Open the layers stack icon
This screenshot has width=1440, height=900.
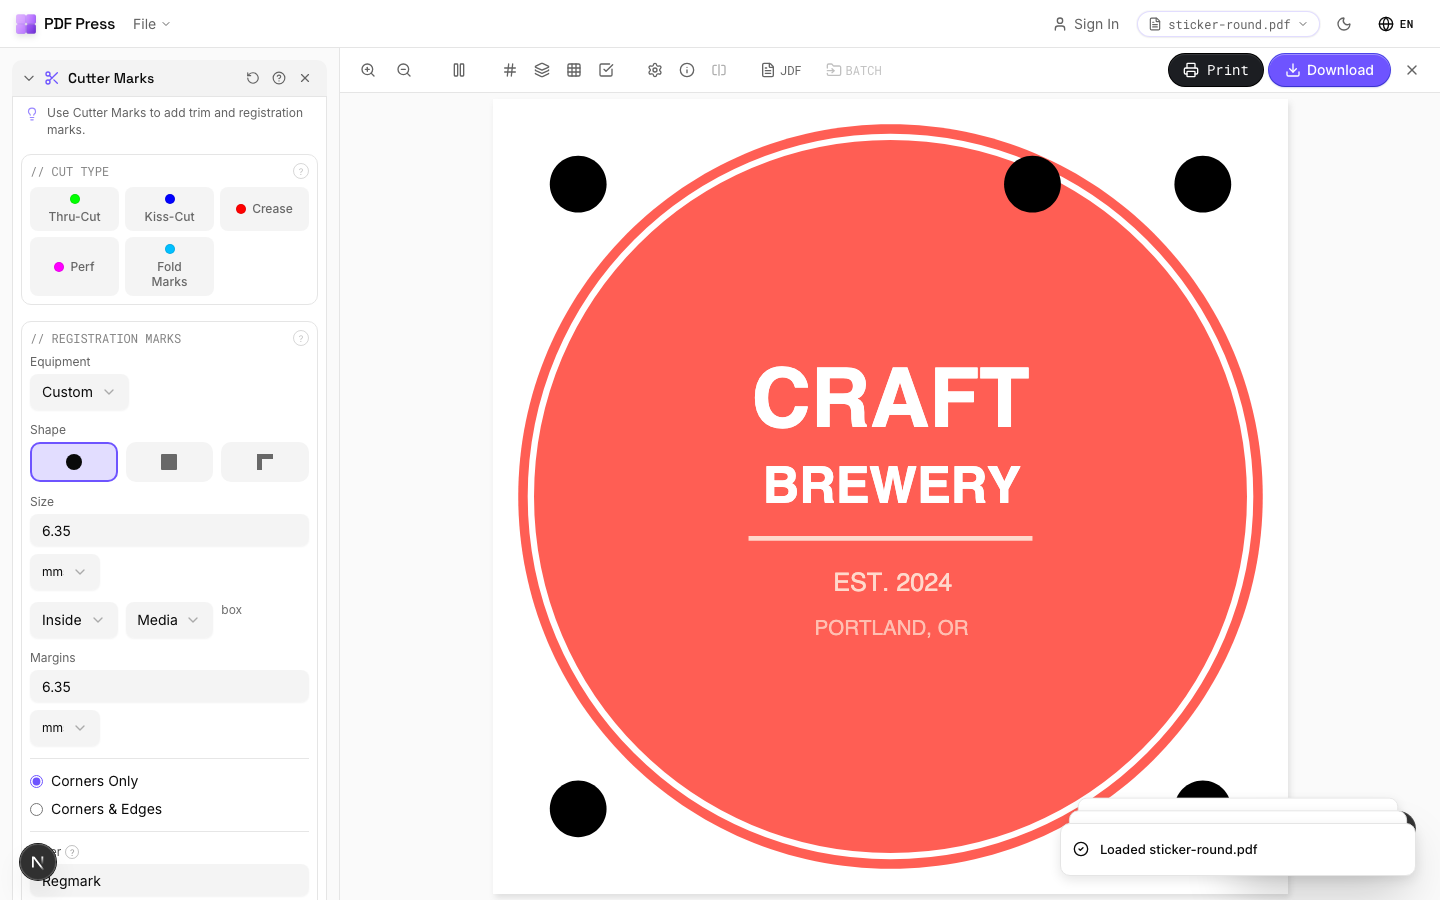[x=542, y=70]
